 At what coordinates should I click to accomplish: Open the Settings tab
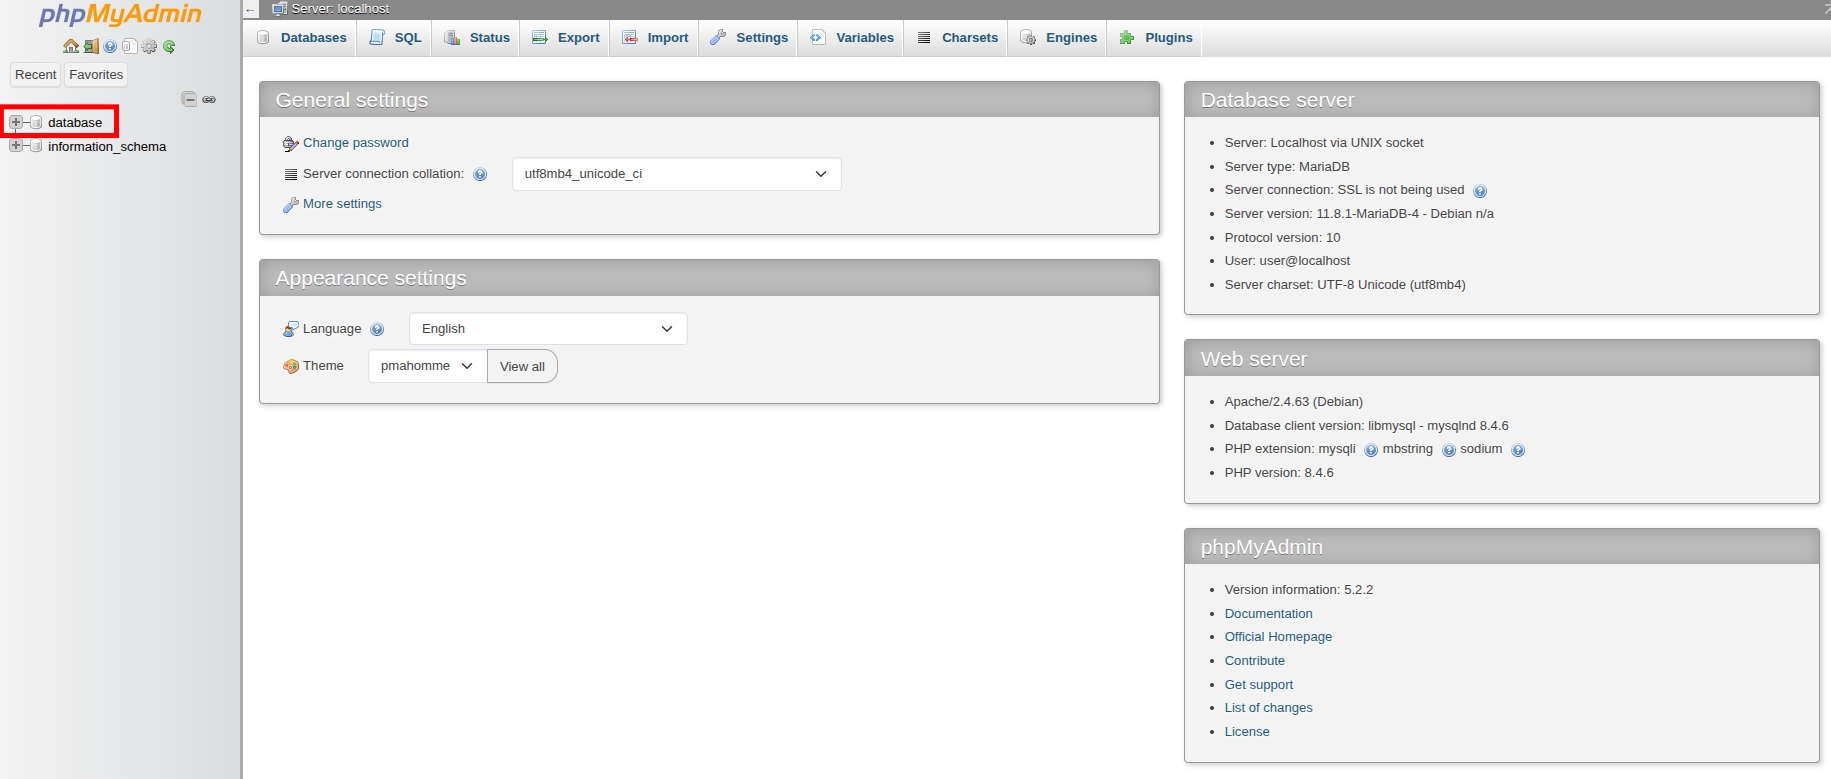point(749,38)
